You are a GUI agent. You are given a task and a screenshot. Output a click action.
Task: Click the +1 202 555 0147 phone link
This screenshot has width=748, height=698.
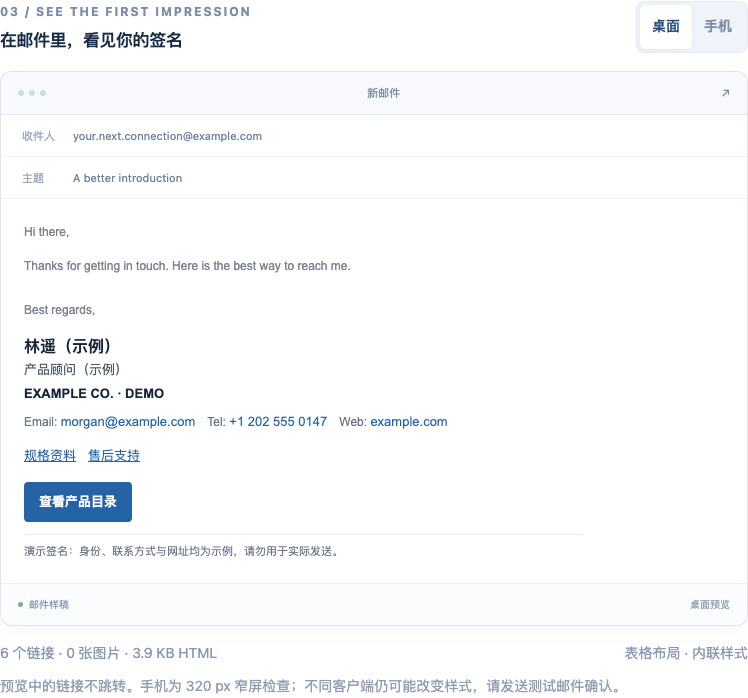tap(278, 422)
